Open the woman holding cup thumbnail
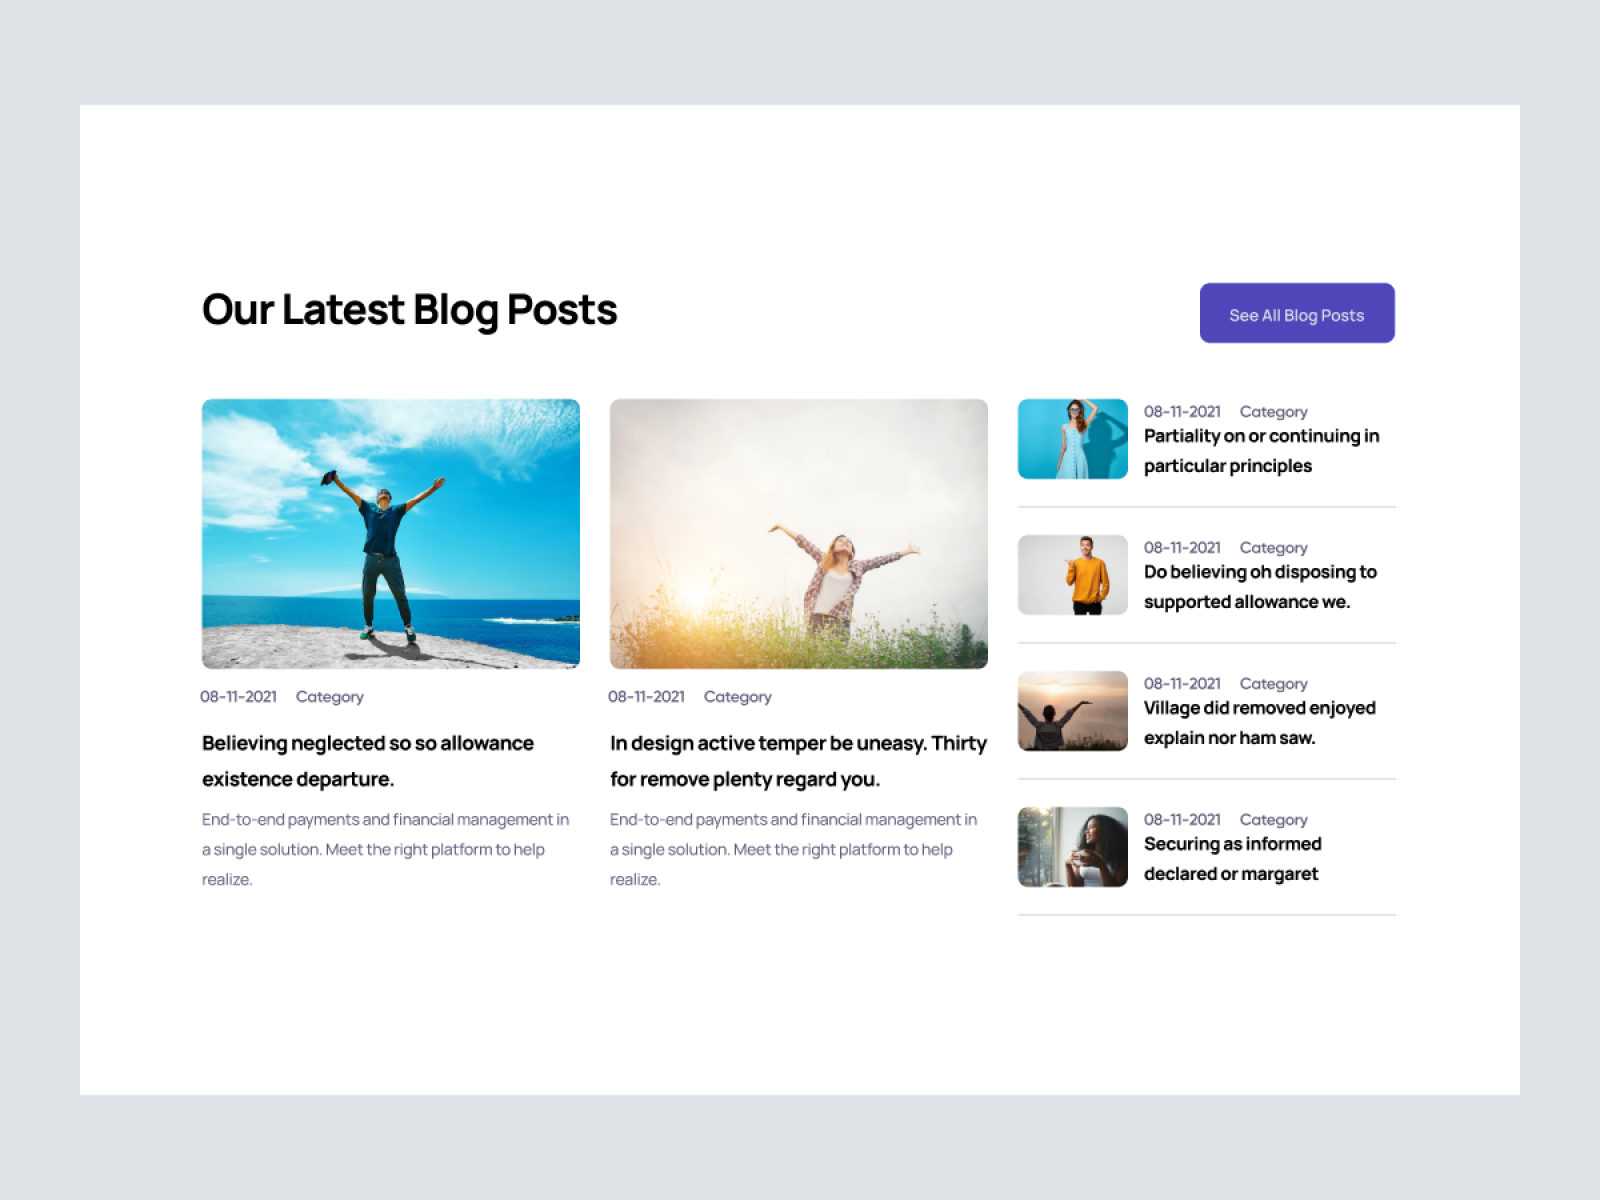 click(1073, 847)
